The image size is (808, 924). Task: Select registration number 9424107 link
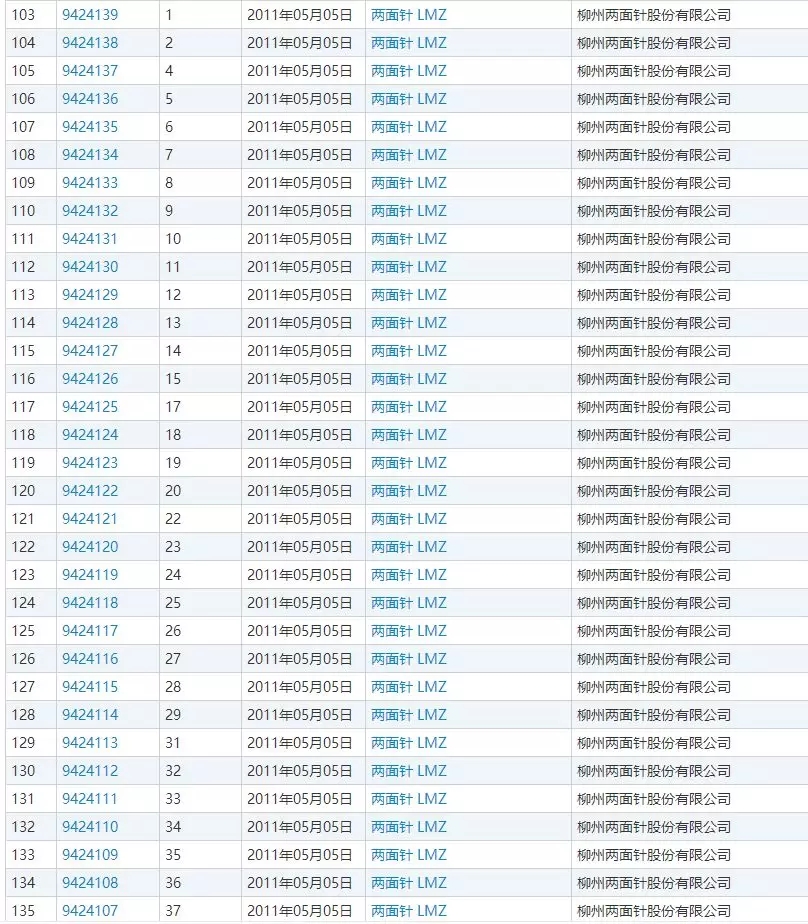click(x=90, y=911)
